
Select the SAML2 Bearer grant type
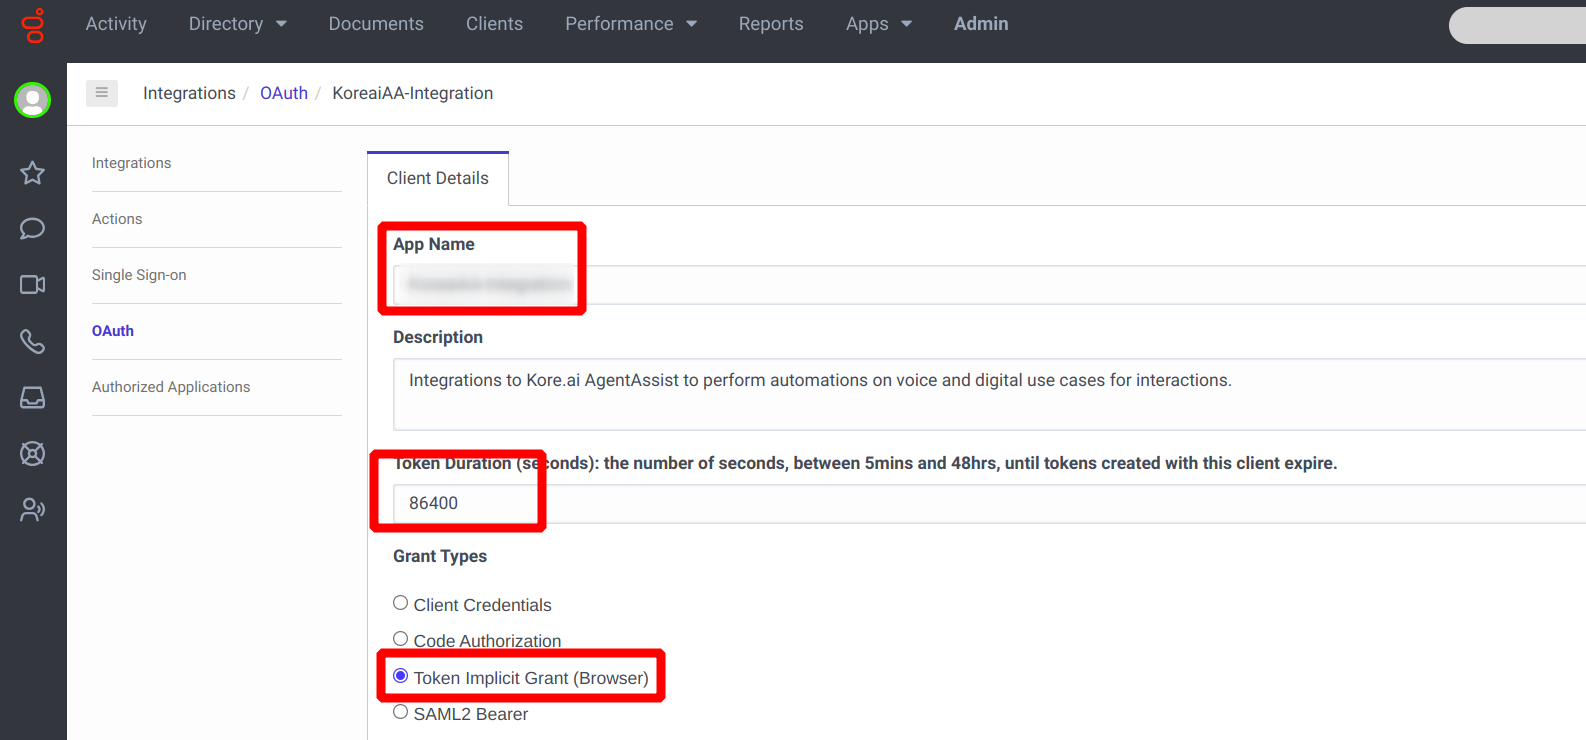tap(401, 712)
